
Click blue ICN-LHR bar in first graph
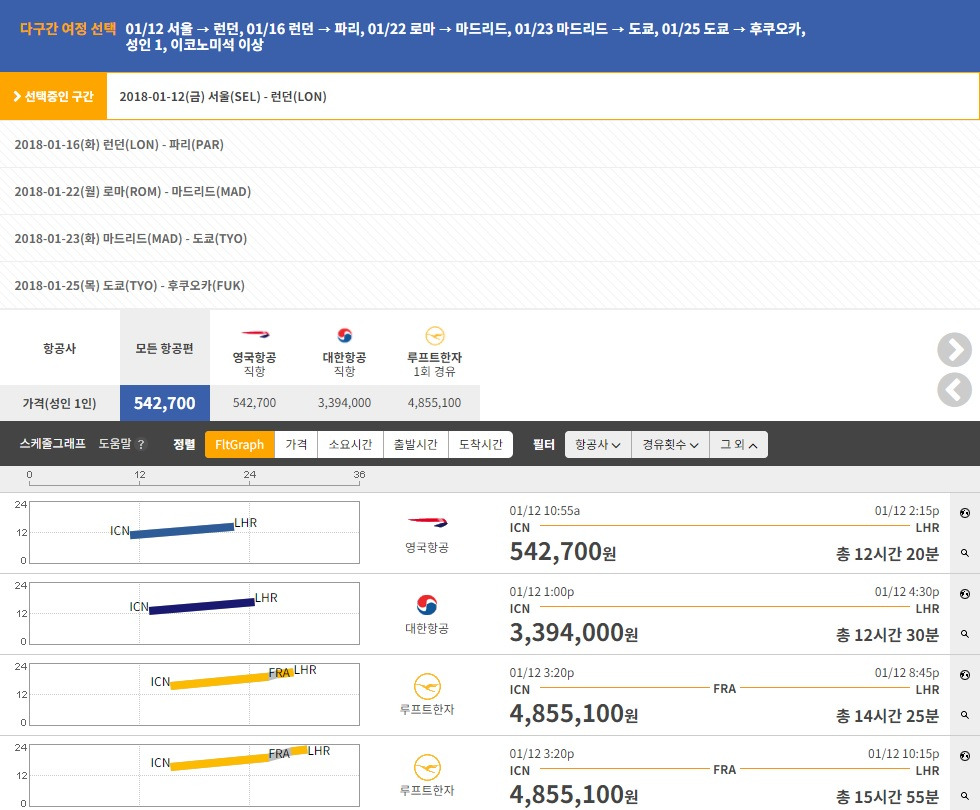click(182, 531)
